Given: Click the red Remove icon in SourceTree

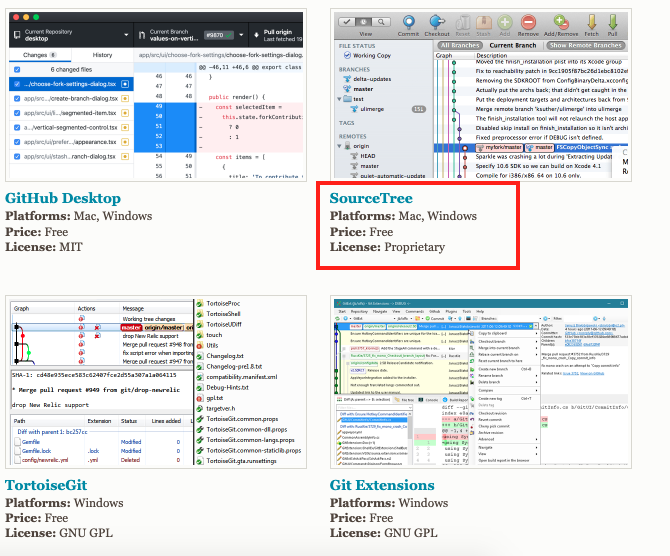Looking at the screenshot, I should 528,22.
